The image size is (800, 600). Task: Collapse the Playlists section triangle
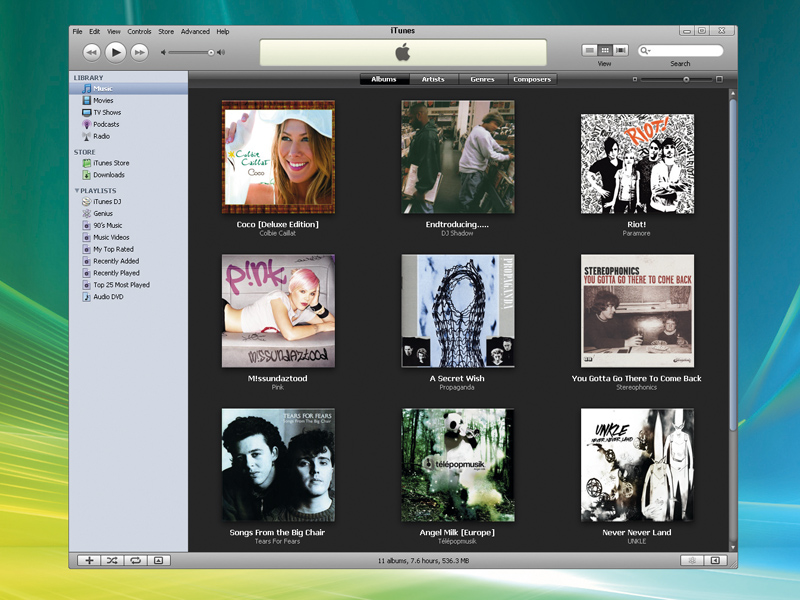(x=77, y=190)
